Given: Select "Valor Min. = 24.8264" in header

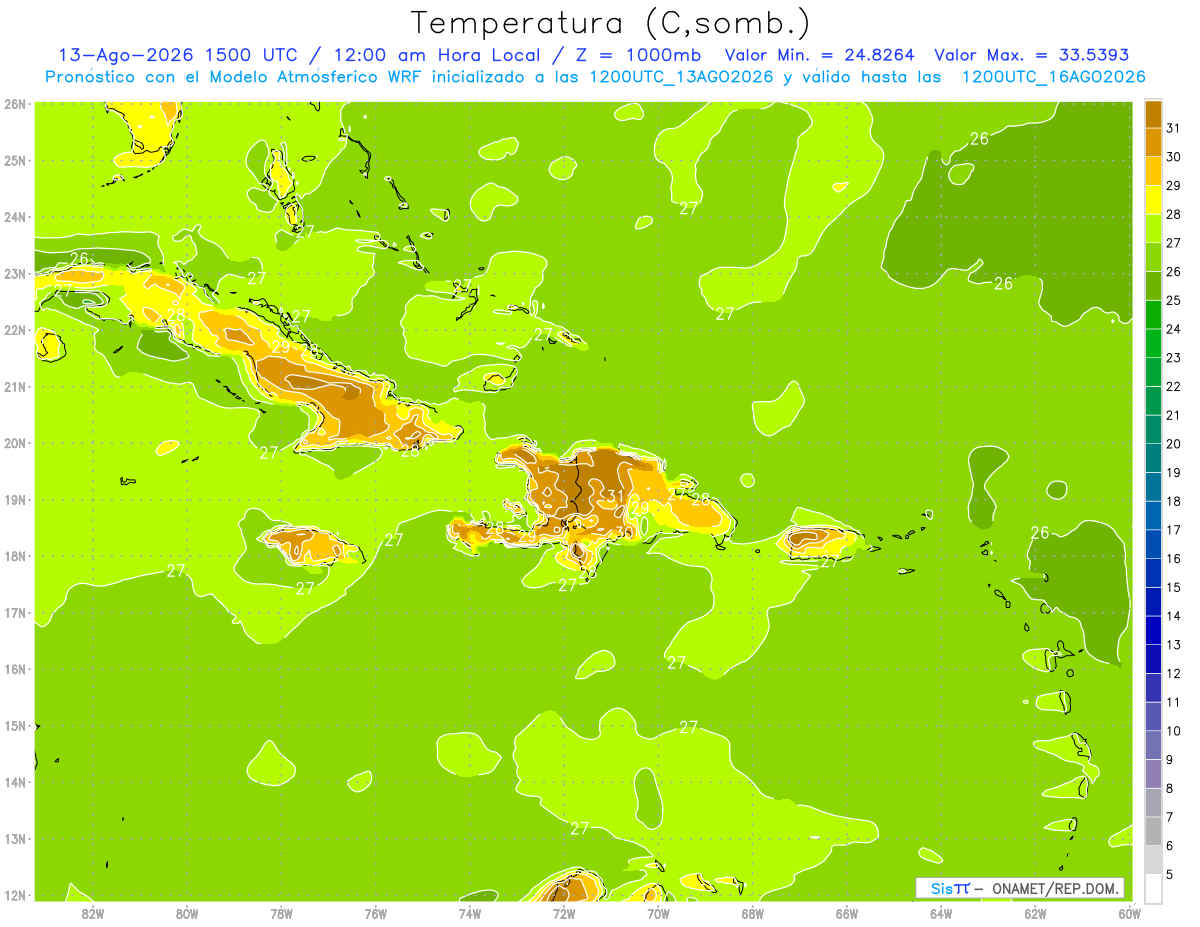Looking at the screenshot, I should (x=820, y=55).
